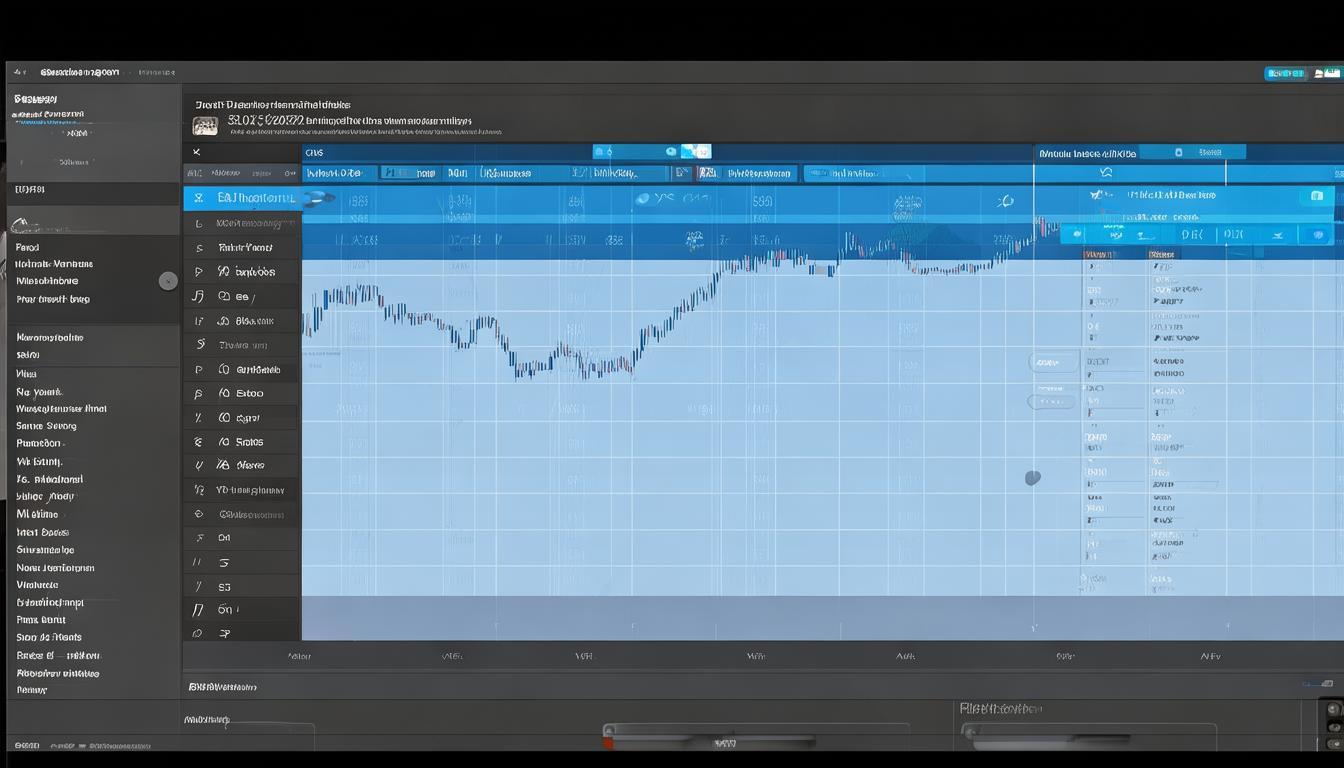Viewport: 1344px width, 768px height.
Task: Click the white icon next to the top-right cyan button
Action: [x=1327, y=73]
